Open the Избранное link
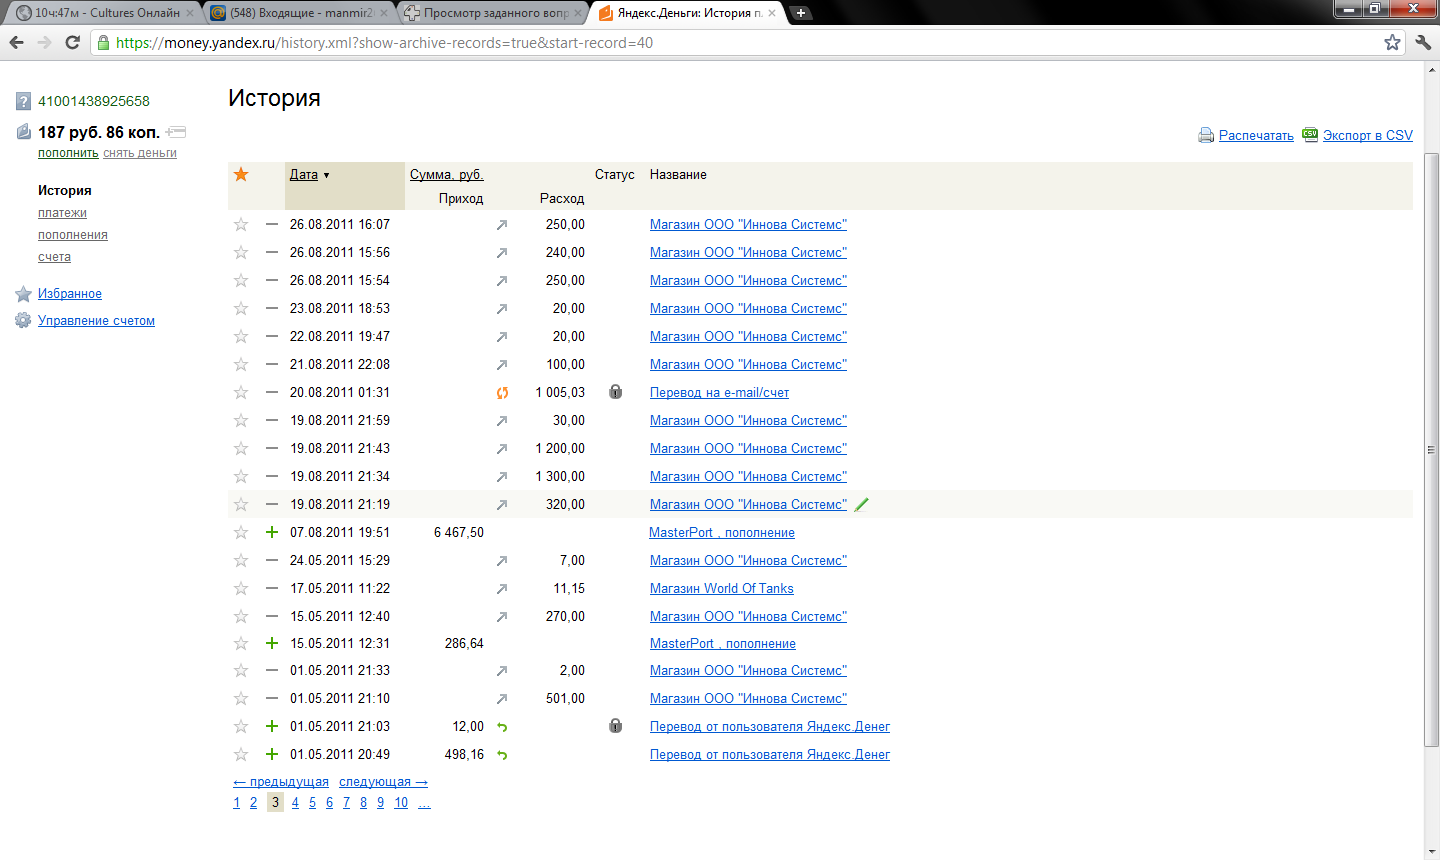Screen dimensions: 1440x860 [70, 294]
